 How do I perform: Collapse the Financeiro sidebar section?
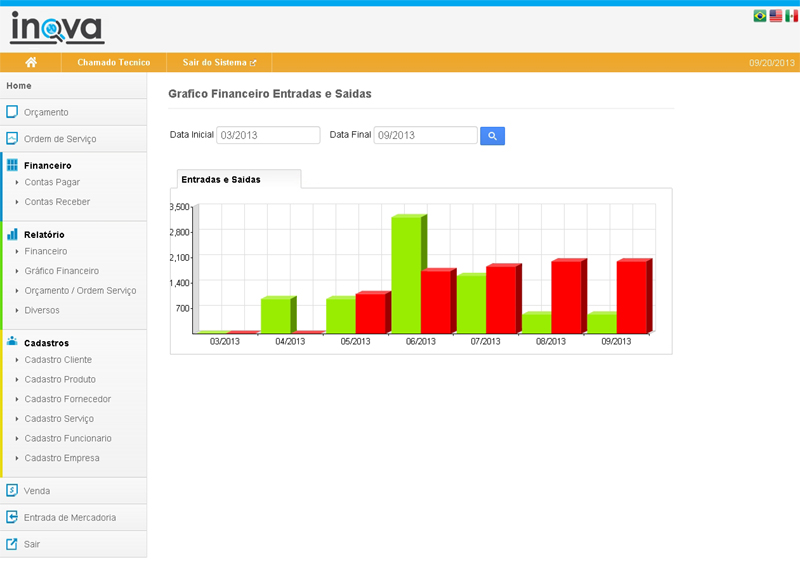coord(47,165)
